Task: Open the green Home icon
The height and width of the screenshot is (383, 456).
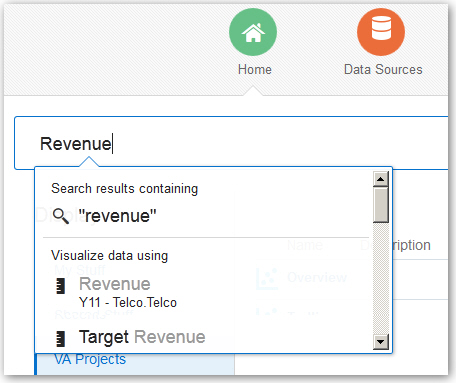Action: (x=253, y=32)
